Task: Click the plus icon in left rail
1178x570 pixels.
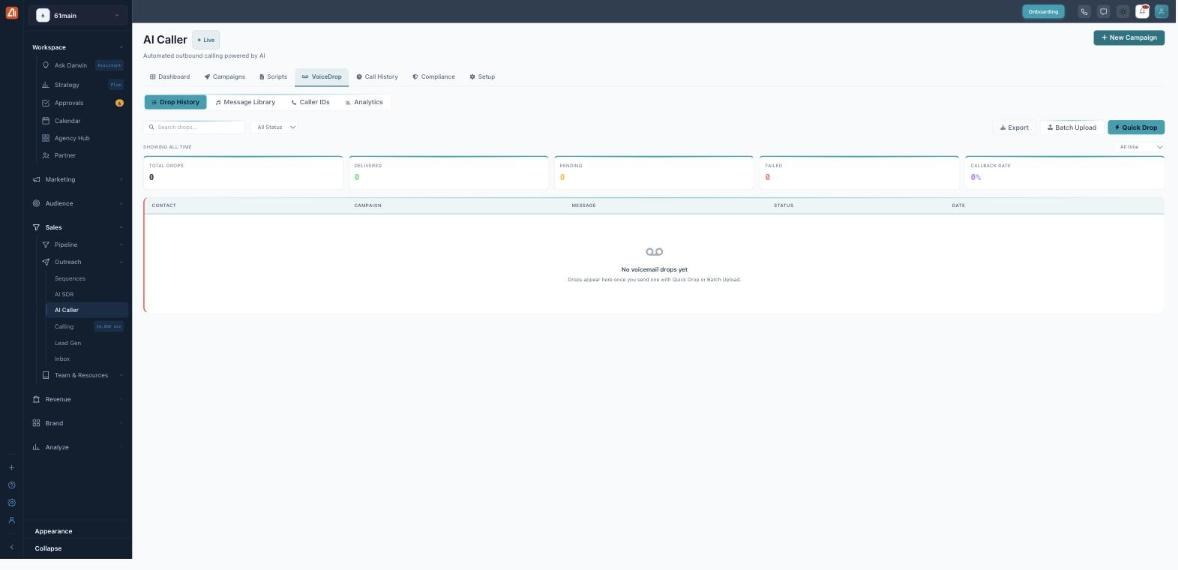Action: coord(11,468)
